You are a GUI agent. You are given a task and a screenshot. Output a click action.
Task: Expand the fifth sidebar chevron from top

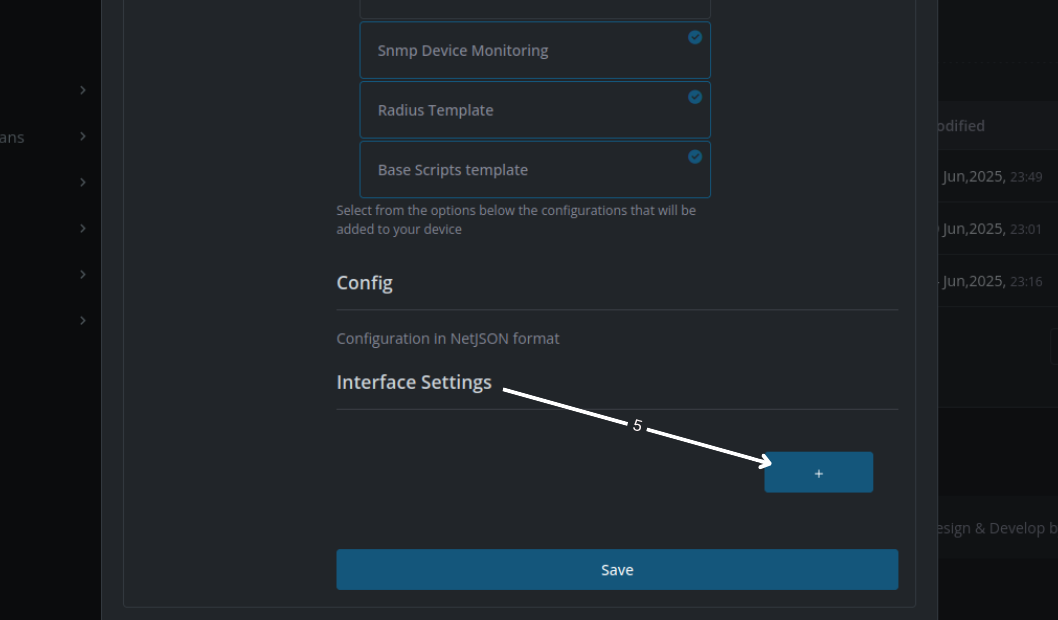tap(82, 275)
